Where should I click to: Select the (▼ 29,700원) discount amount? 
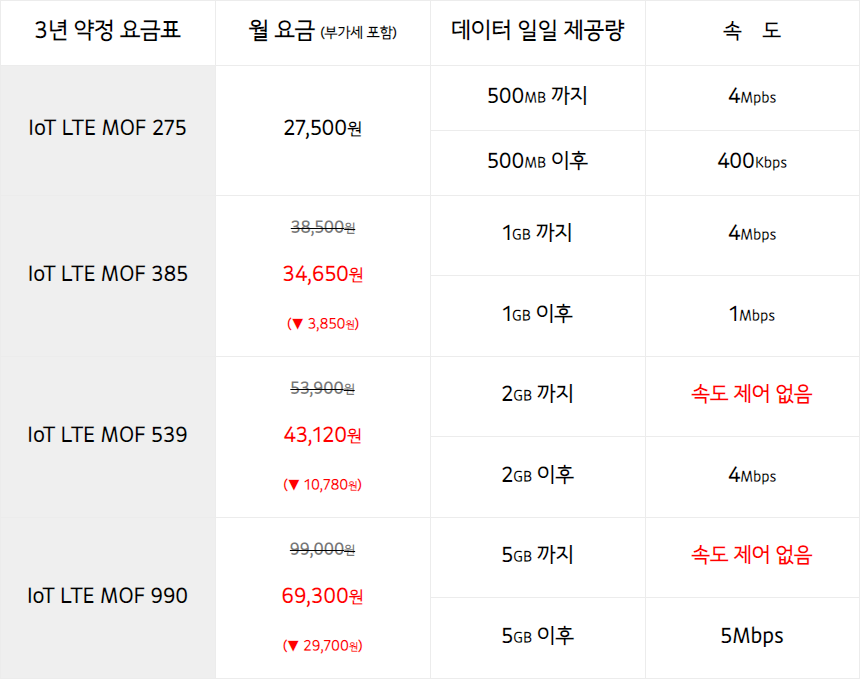pos(322,646)
